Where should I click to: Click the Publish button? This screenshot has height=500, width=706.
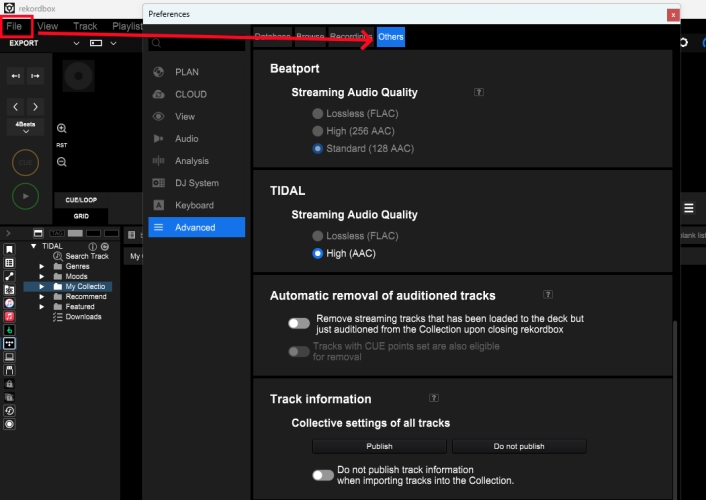379,446
